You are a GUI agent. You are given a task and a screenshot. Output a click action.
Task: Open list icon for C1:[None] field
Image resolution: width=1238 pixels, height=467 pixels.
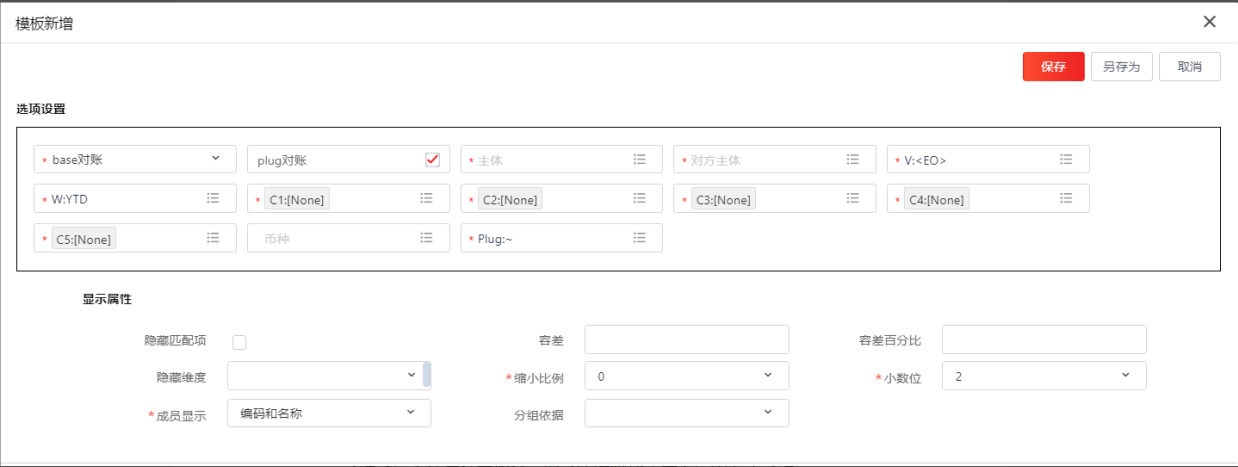427,199
